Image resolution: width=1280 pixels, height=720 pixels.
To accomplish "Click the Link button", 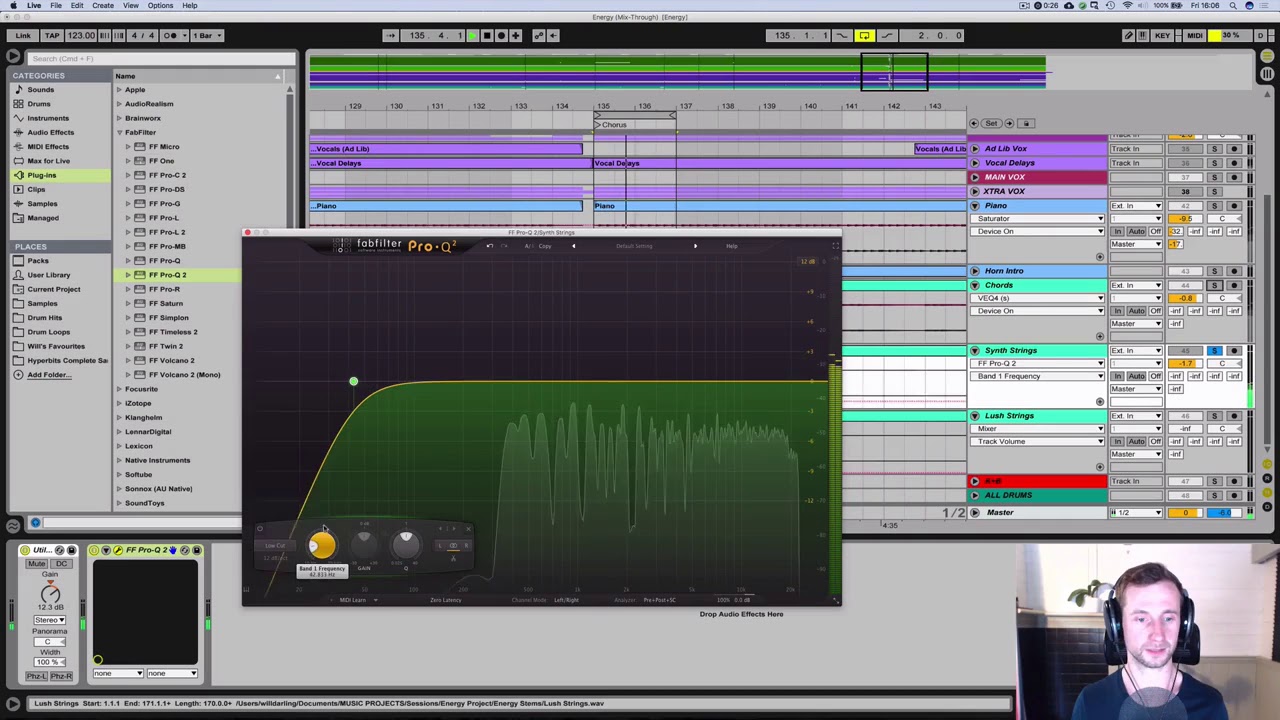I will (x=22, y=35).
